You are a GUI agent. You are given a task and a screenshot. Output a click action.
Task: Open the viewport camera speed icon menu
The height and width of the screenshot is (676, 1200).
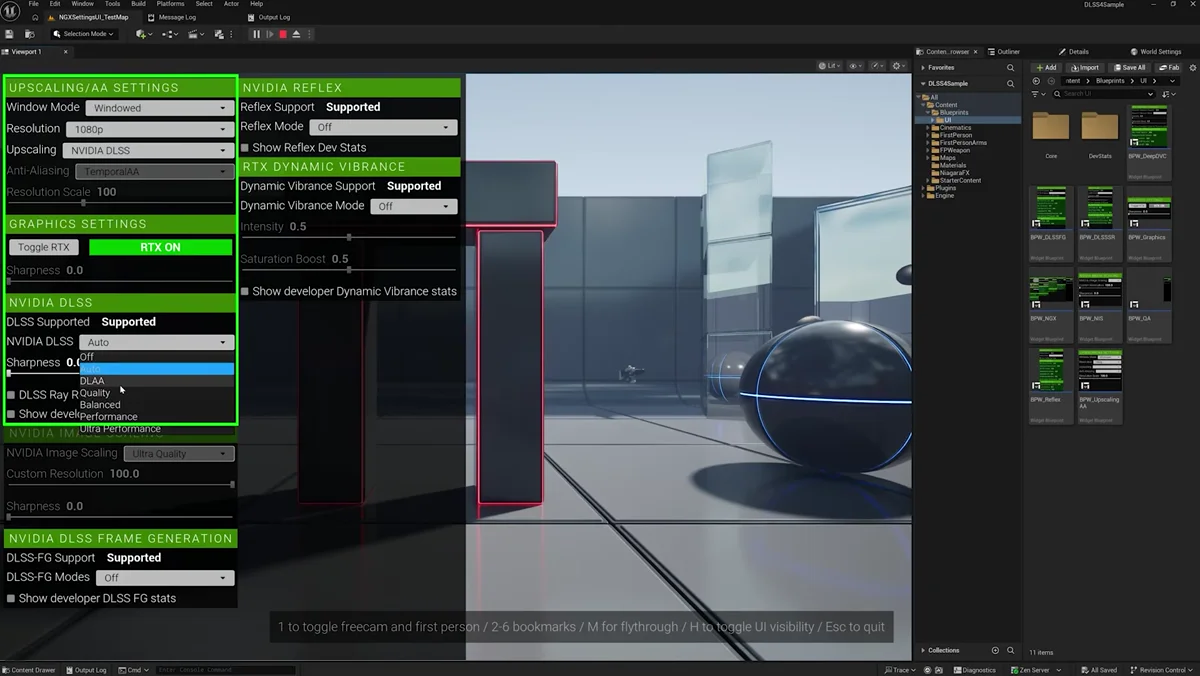877,66
